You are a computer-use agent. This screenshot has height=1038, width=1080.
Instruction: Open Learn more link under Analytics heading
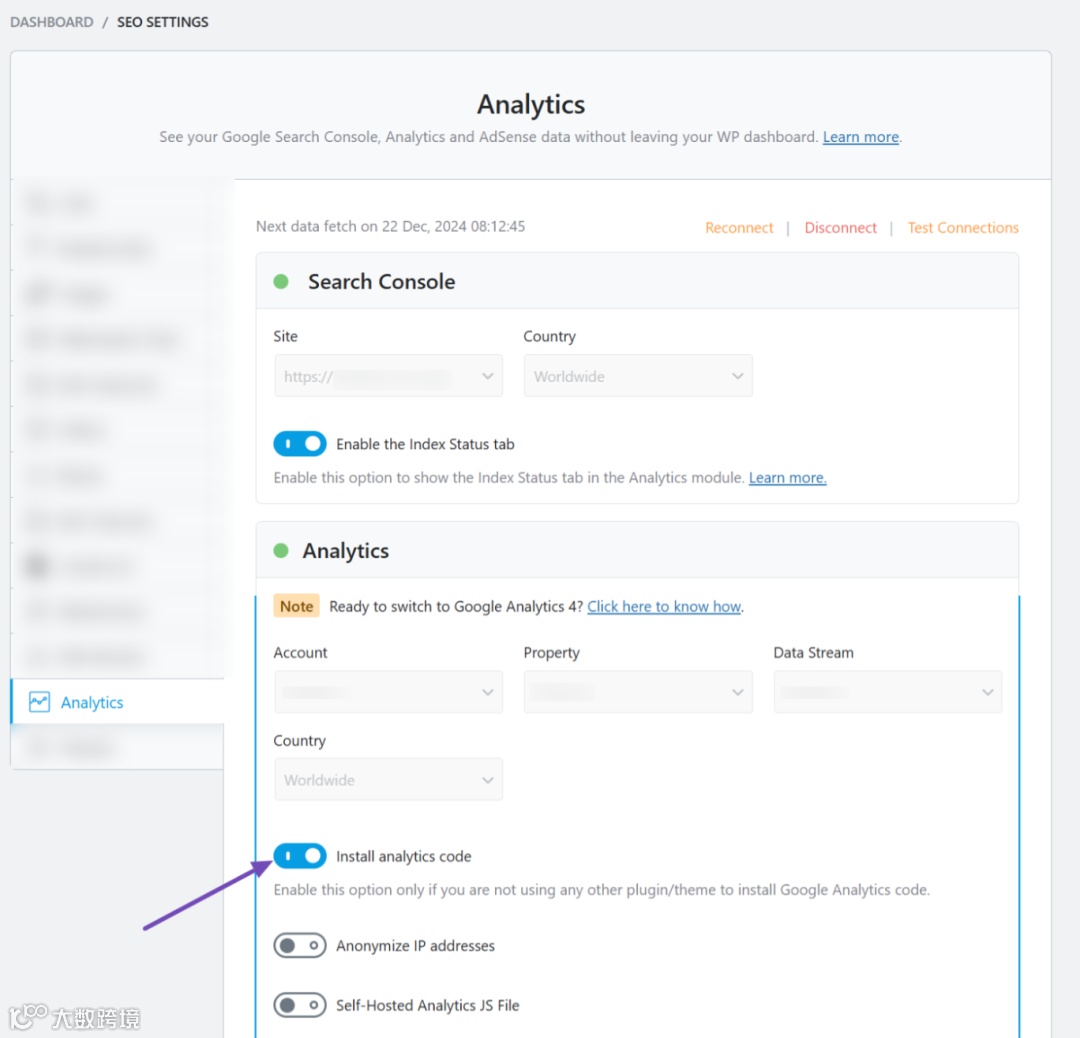tap(860, 136)
